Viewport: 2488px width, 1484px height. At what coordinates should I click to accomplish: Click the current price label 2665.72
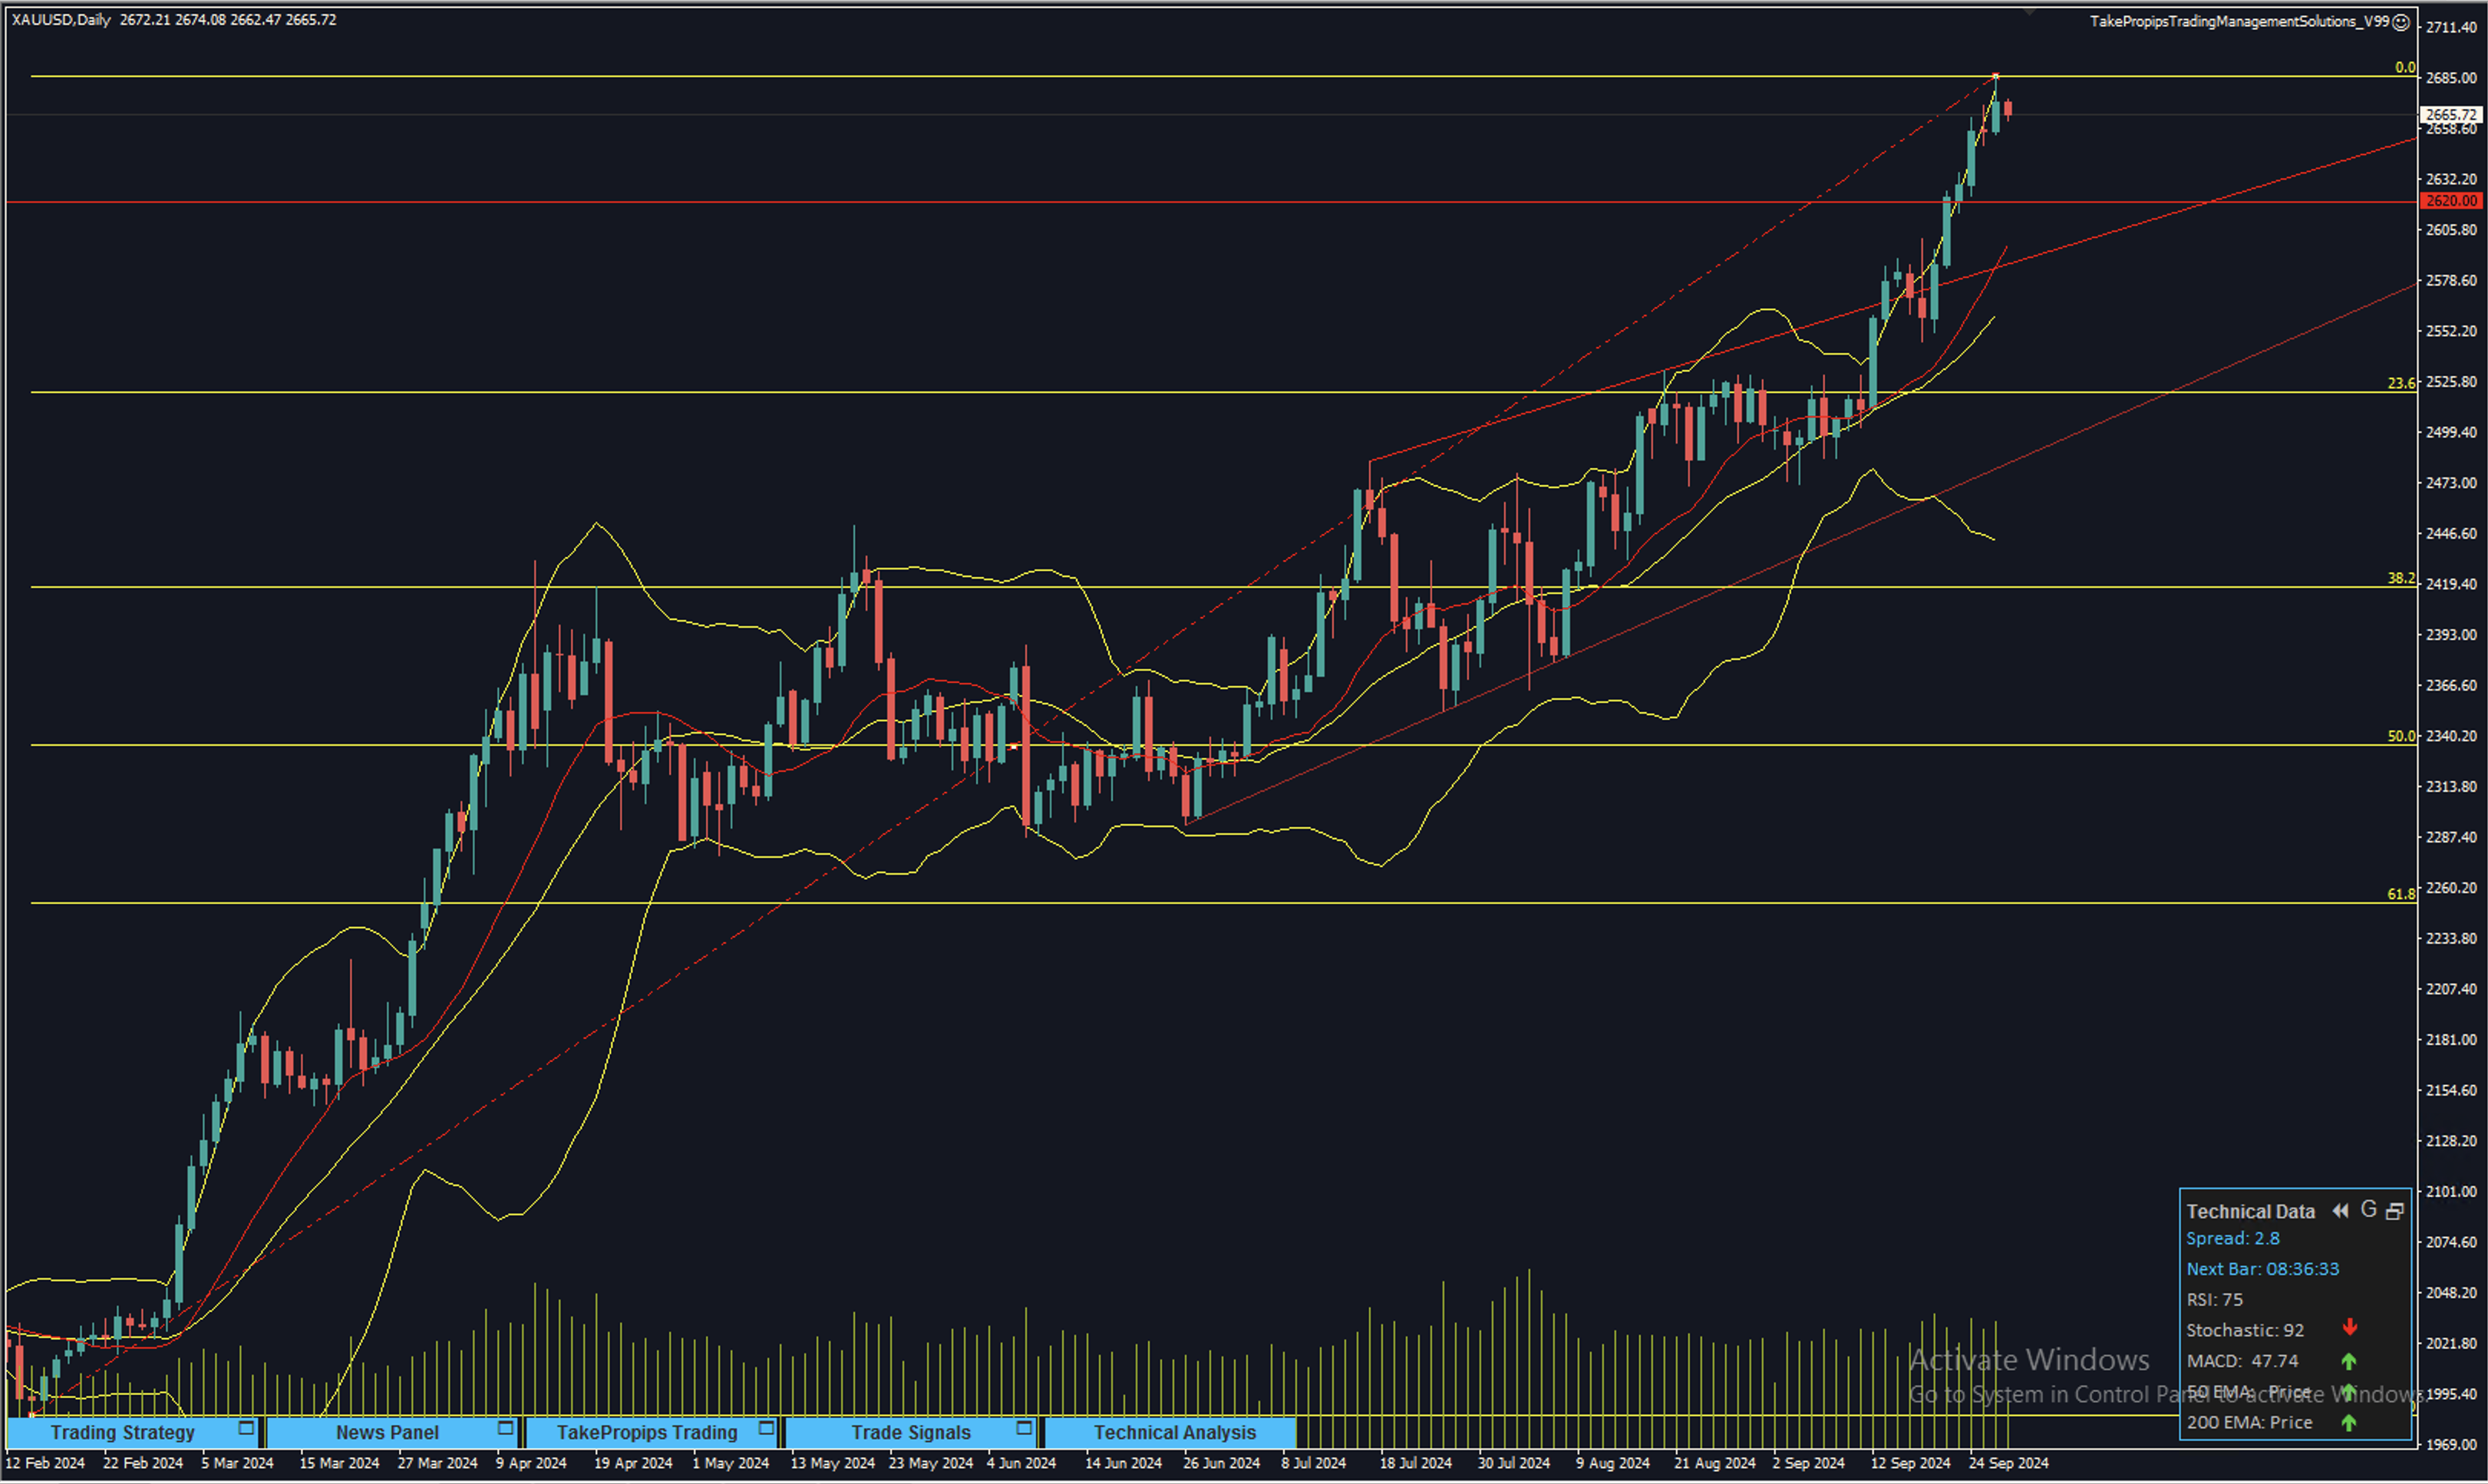click(x=2451, y=115)
